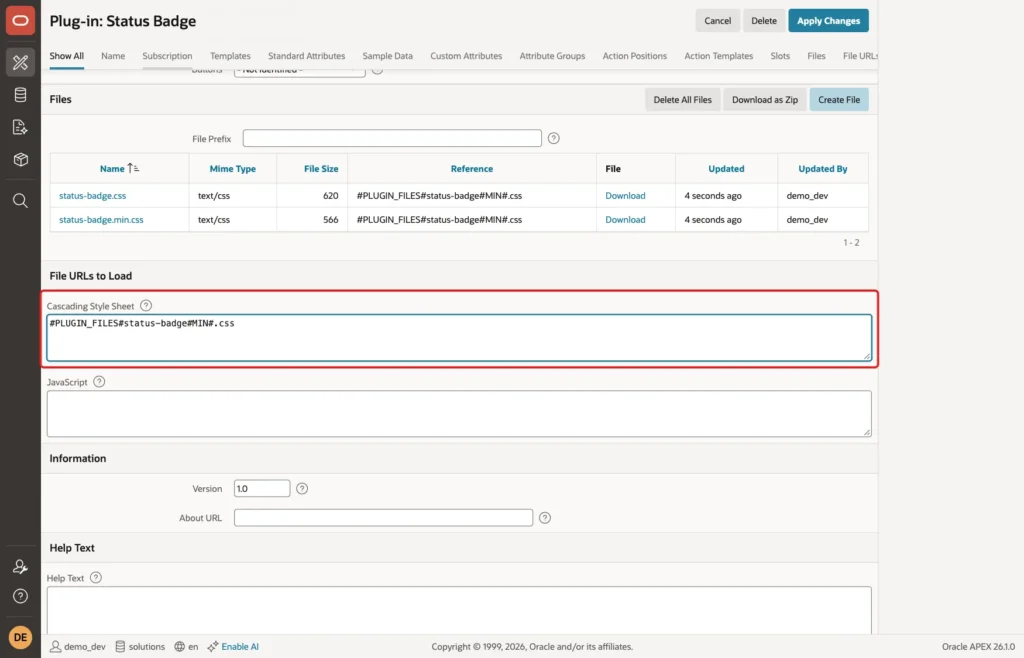1024x658 pixels.
Task: Show help for About URL field
Action: click(x=545, y=518)
